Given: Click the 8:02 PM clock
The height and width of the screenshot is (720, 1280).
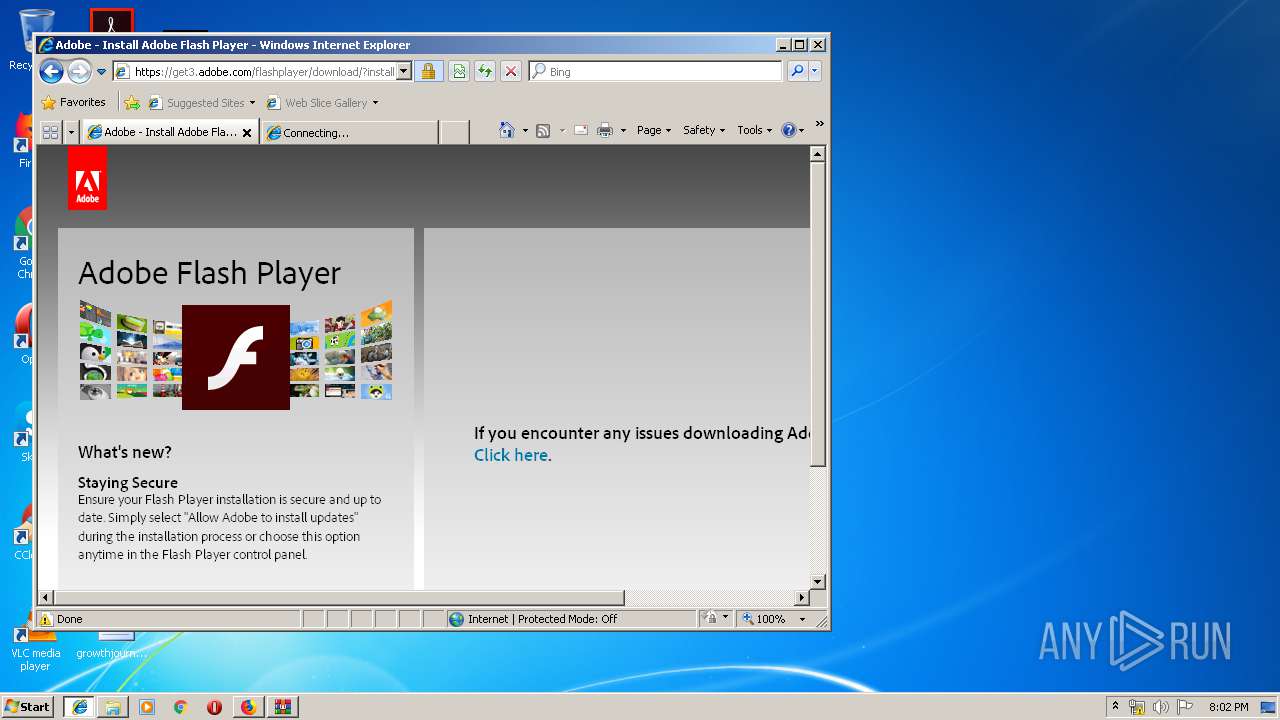Looking at the screenshot, I should (x=1228, y=707).
